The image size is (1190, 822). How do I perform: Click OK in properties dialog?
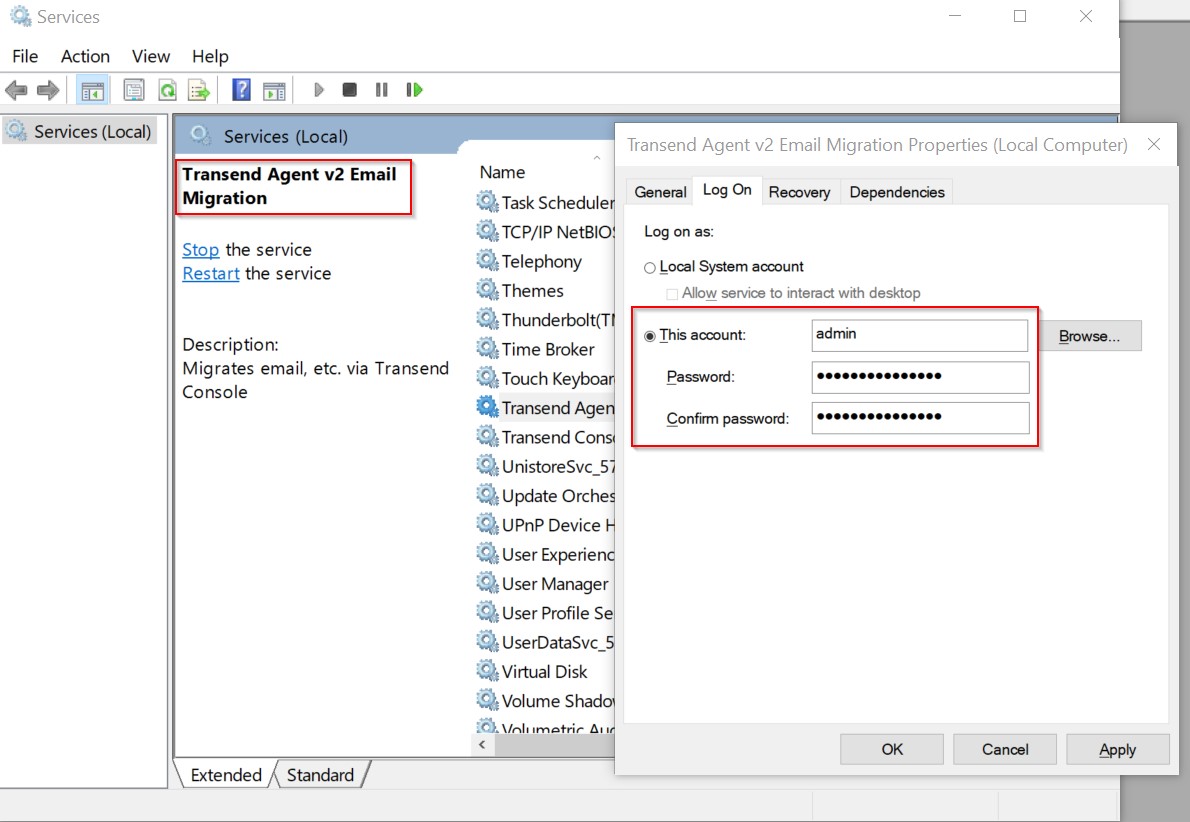[x=892, y=749]
